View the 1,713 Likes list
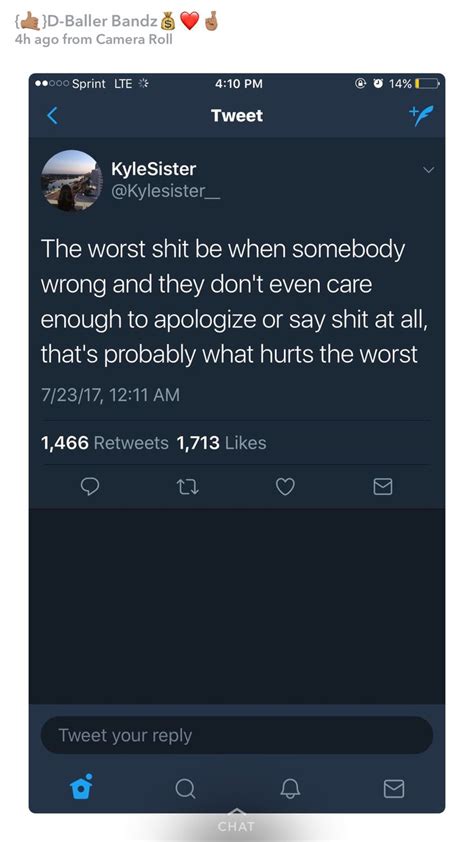The height and width of the screenshot is (842, 474). click(221, 443)
